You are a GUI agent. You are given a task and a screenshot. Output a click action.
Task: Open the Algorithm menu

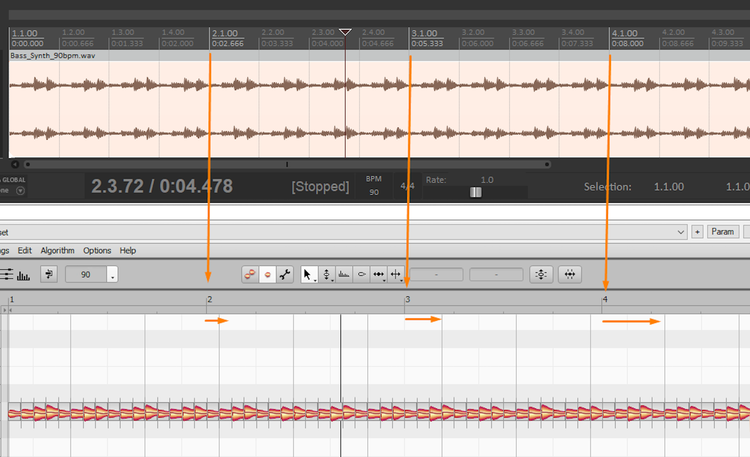pyautogui.click(x=57, y=251)
